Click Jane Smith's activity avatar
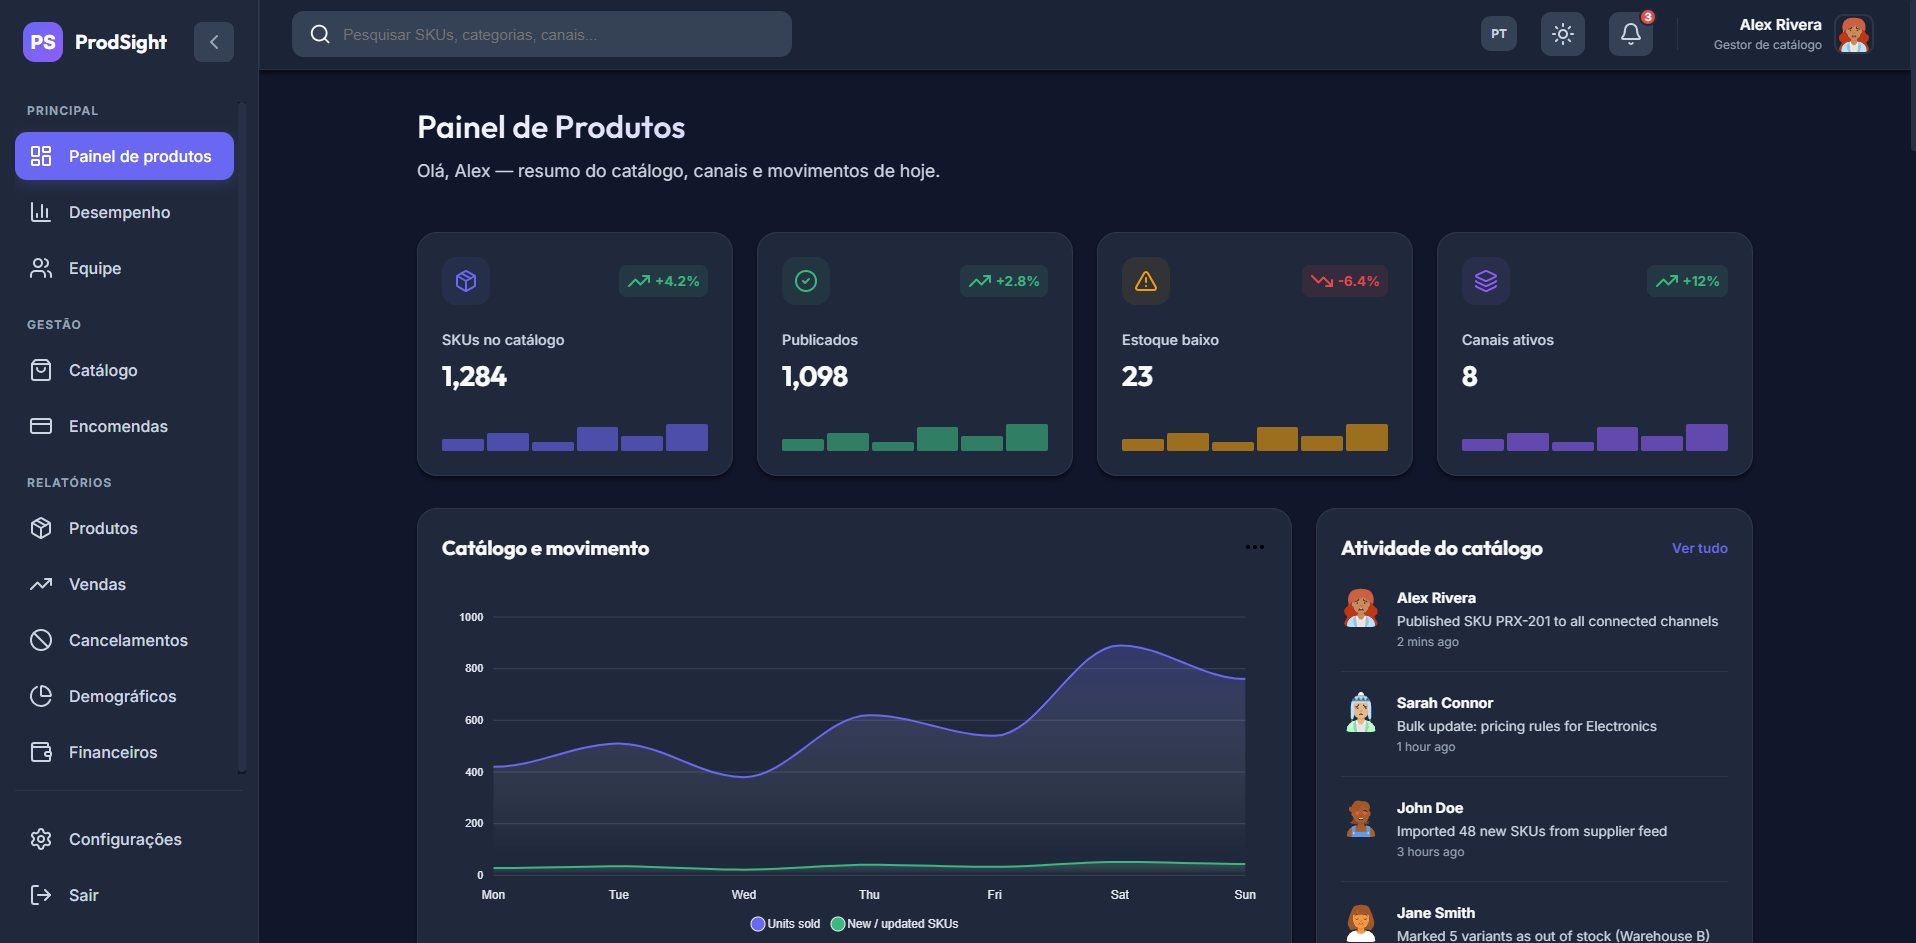This screenshot has height=943, width=1916. 1361,923
